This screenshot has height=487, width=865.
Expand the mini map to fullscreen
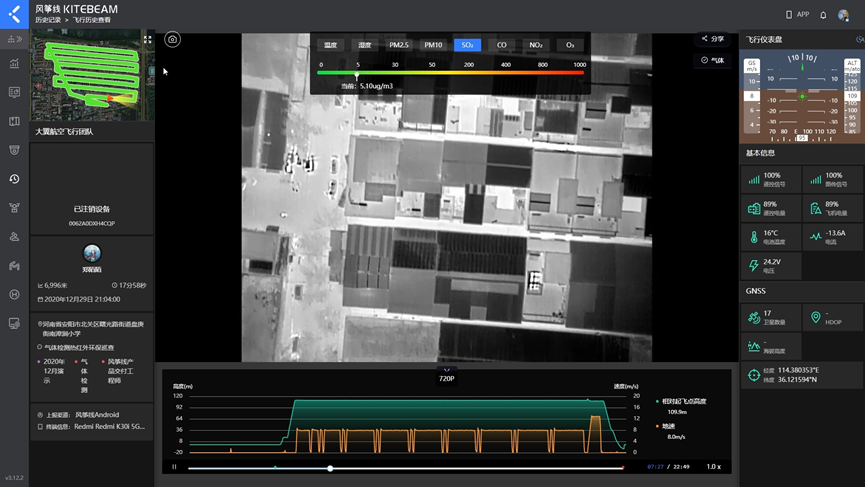click(x=148, y=39)
